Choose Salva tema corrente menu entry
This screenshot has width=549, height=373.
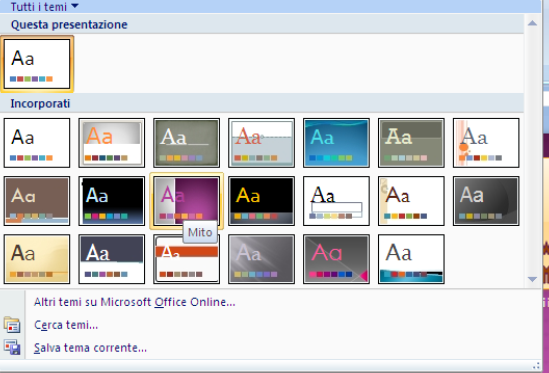pyautogui.click(x=90, y=348)
